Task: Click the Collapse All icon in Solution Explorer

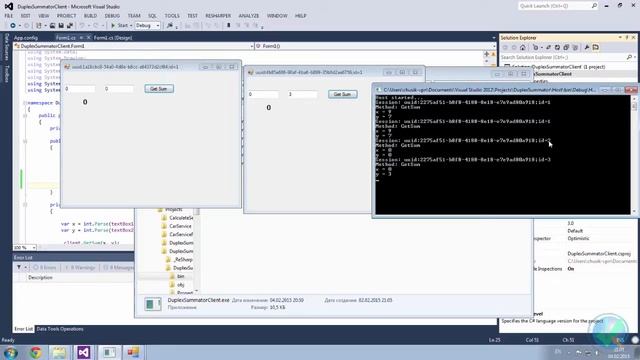Action: 566,47
